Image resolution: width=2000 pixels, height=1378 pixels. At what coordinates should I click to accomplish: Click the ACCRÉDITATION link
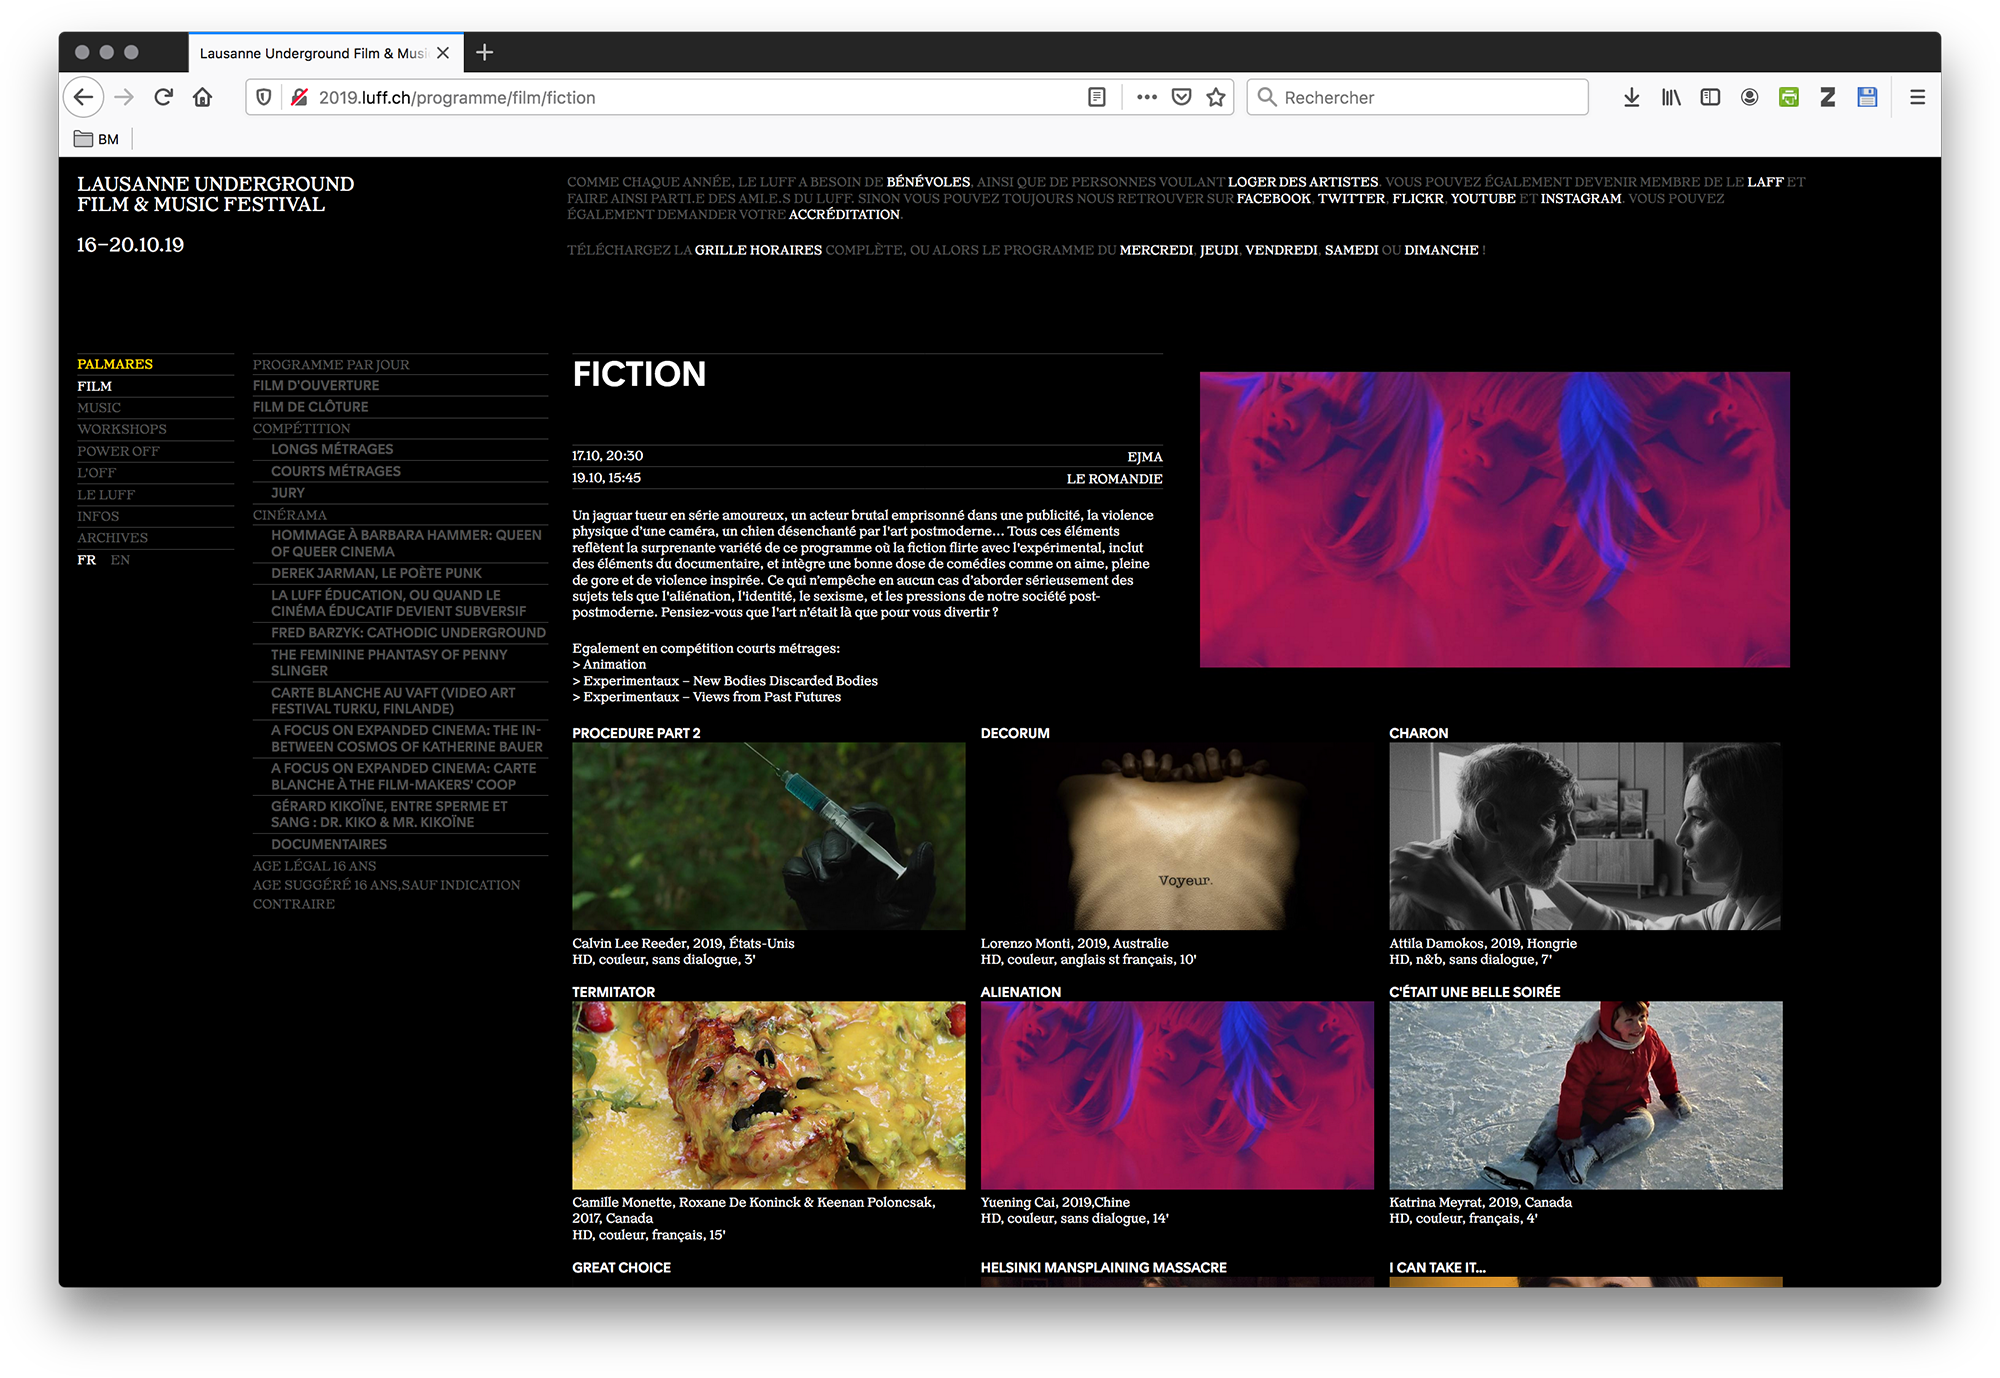pyautogui.click(x=844, y=214)
